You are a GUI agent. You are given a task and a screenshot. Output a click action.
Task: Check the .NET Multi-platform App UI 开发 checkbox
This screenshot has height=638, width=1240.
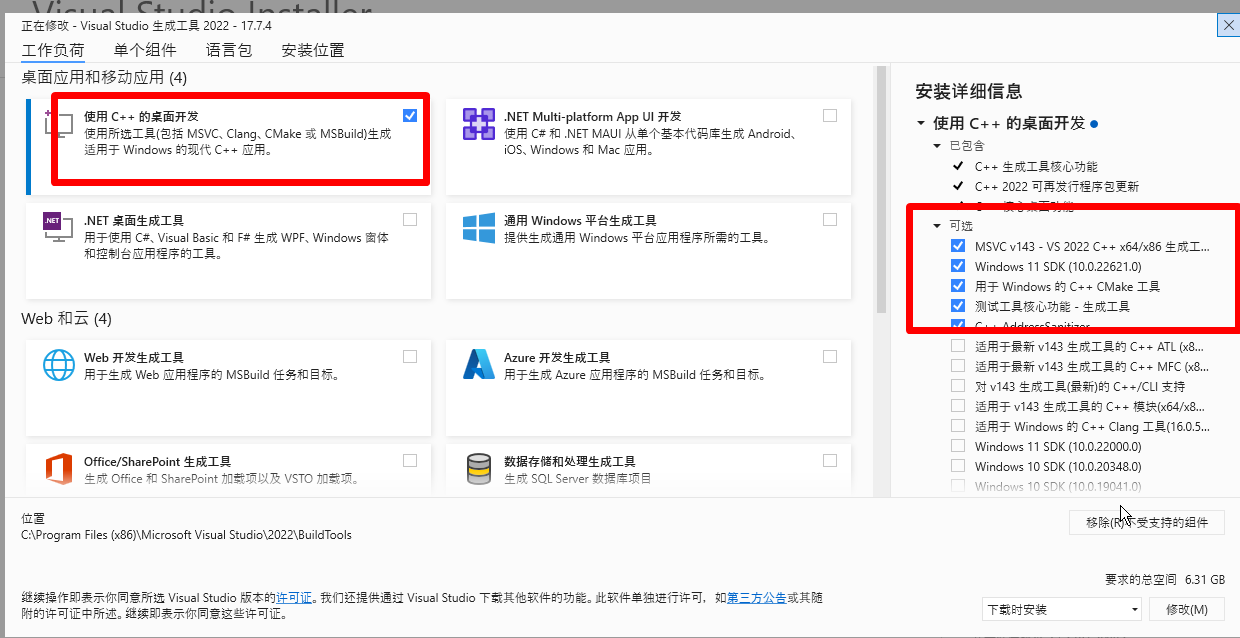830,116
